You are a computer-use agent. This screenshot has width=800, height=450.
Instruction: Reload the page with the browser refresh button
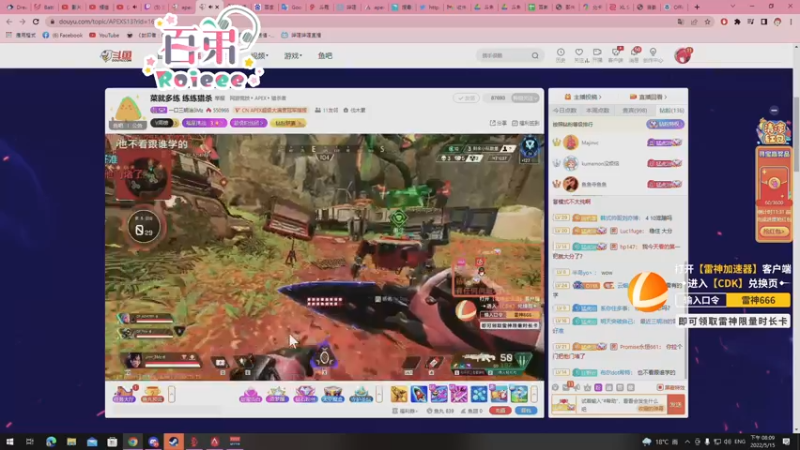[x=36, y=22]
